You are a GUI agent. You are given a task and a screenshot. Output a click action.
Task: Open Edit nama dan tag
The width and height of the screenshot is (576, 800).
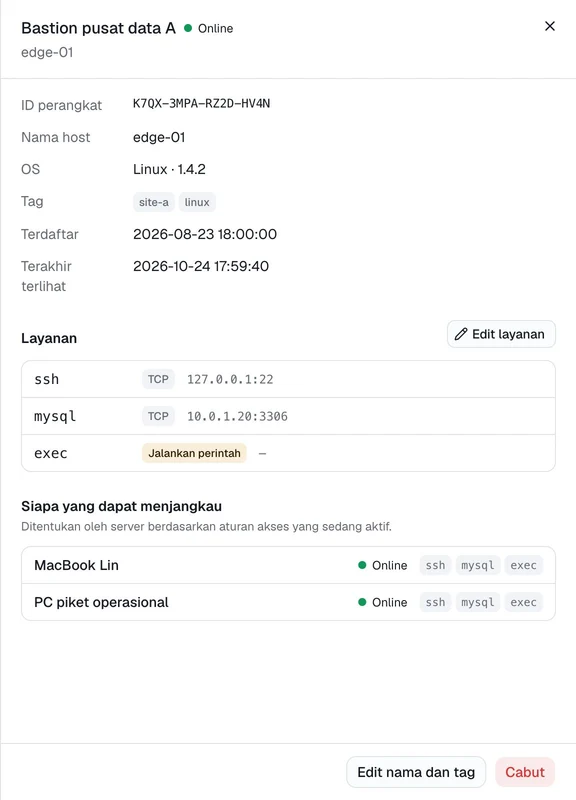pyautogui.click(x=416, y=772)
